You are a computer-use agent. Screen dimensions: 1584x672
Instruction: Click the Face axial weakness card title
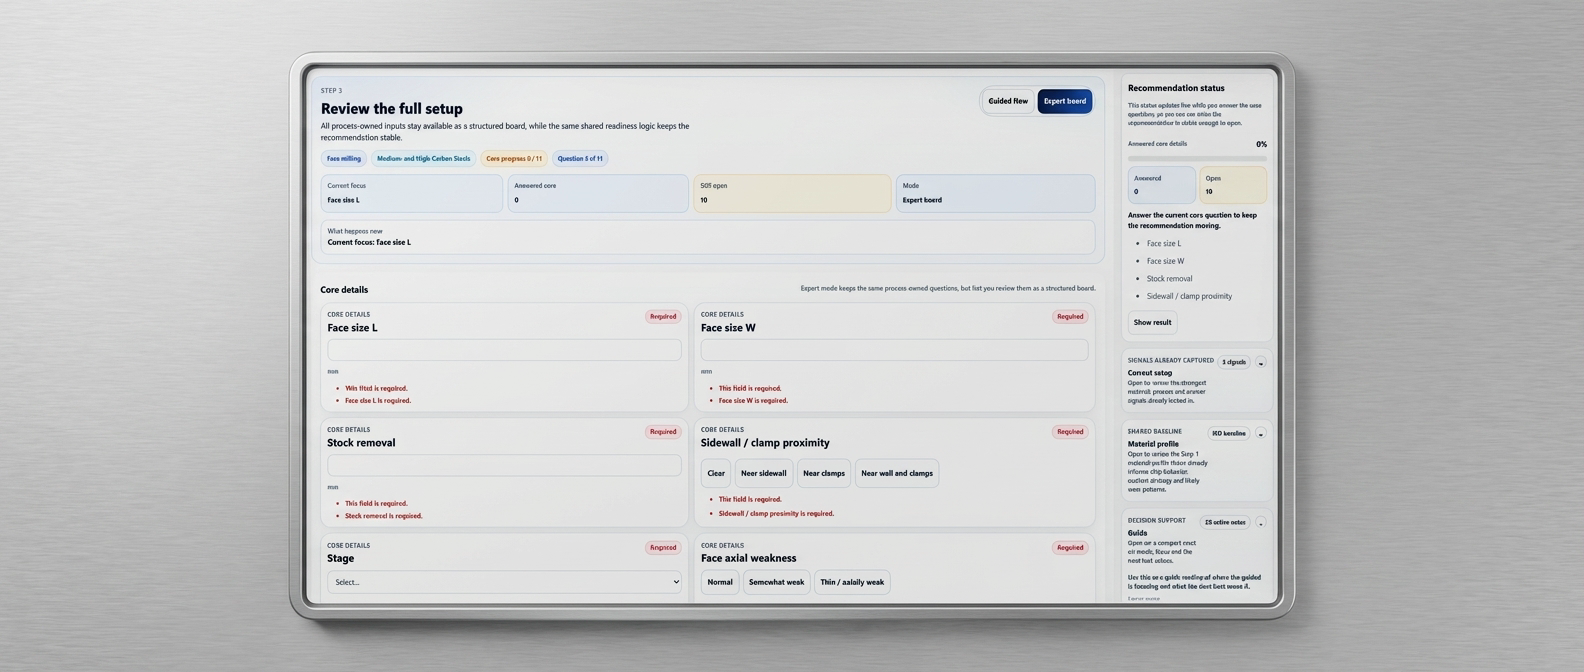(749, 558)
